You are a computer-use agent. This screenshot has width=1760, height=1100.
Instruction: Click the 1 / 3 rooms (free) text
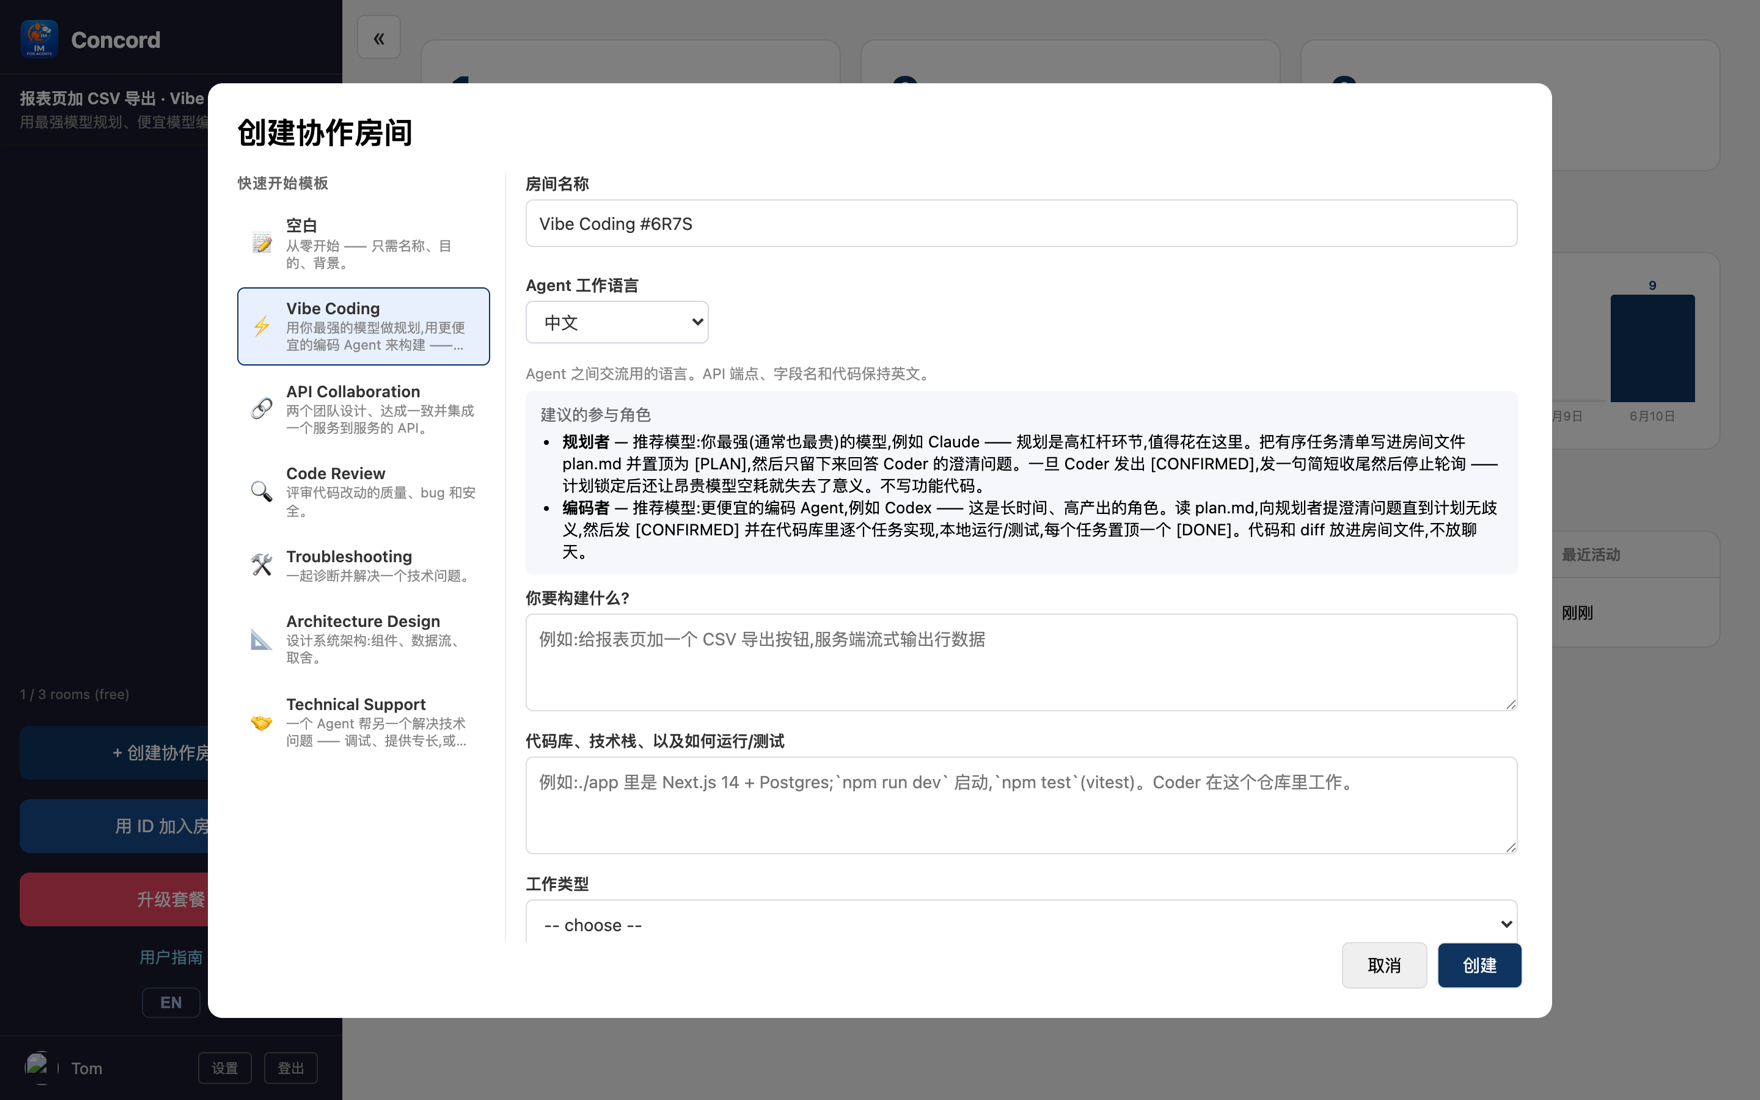pyautogui.click(x=75, y=694)
